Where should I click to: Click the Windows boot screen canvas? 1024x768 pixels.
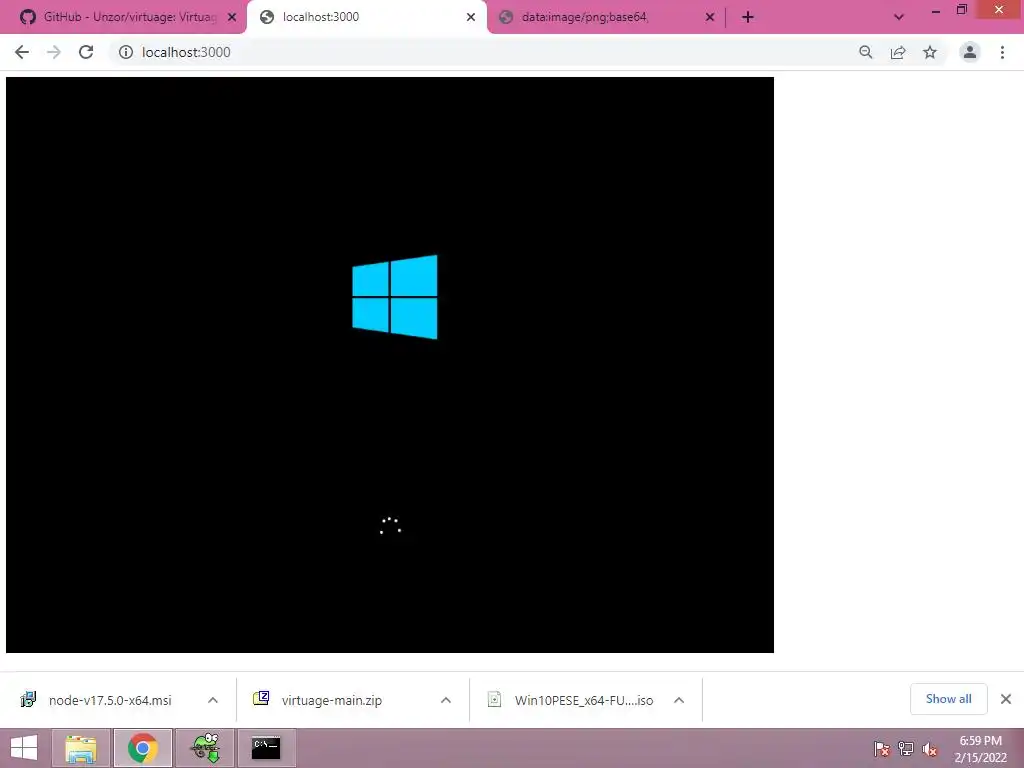tap(390, 364)
